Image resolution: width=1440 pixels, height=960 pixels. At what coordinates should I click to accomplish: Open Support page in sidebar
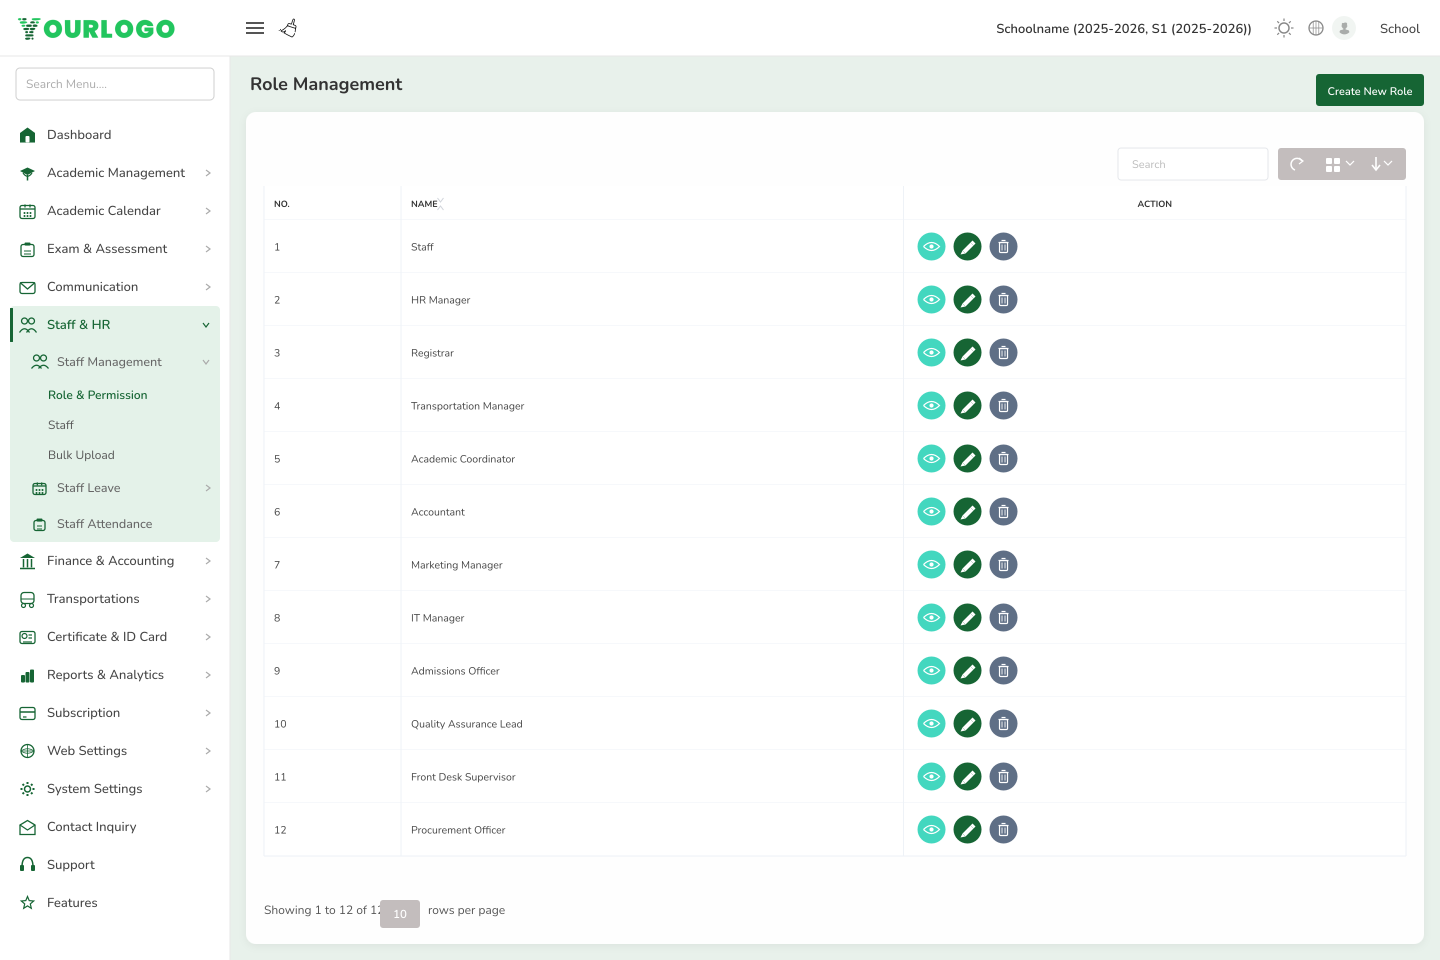click(115, 865)
